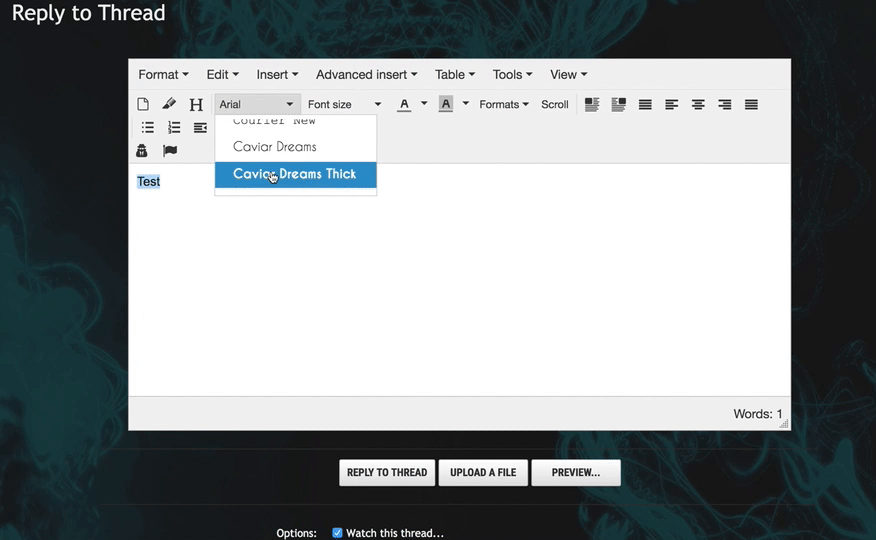Open the Table menu
Screen dimensions: 876x540
click(x=455, y=74)
